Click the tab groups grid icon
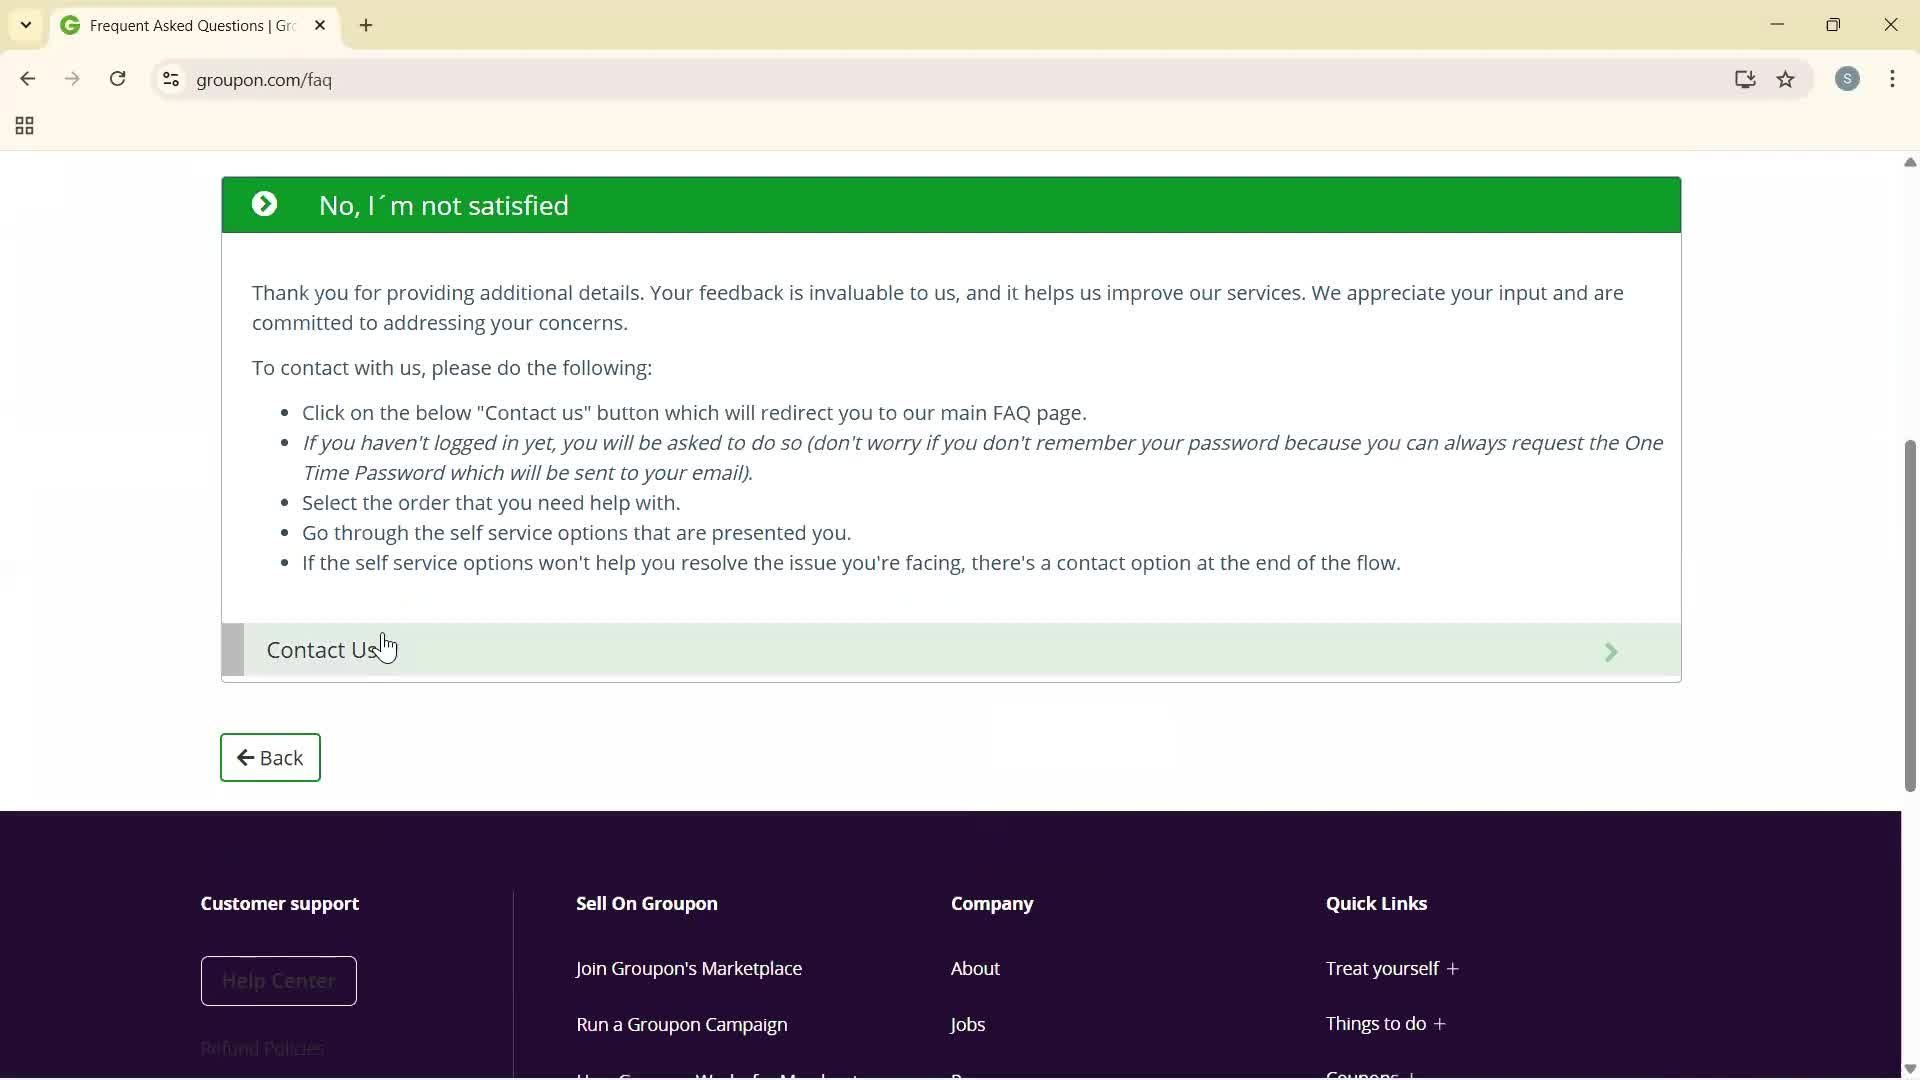The width and height of the screenshot is (1920, 1080). coord(23,125)
